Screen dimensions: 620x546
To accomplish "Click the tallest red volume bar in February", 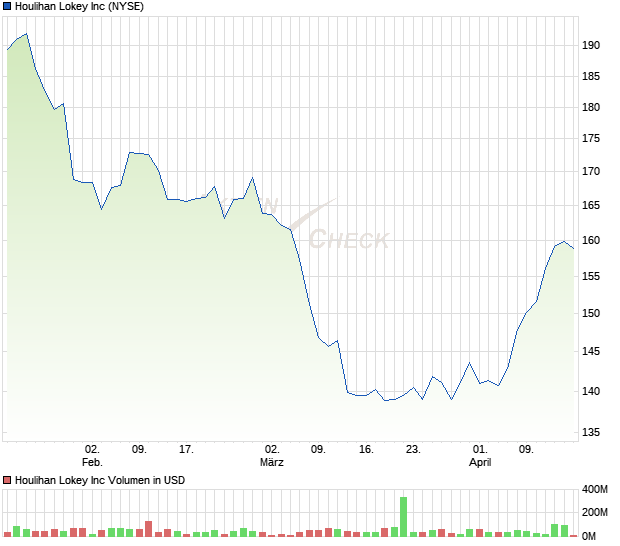I will tap(149, 529).
